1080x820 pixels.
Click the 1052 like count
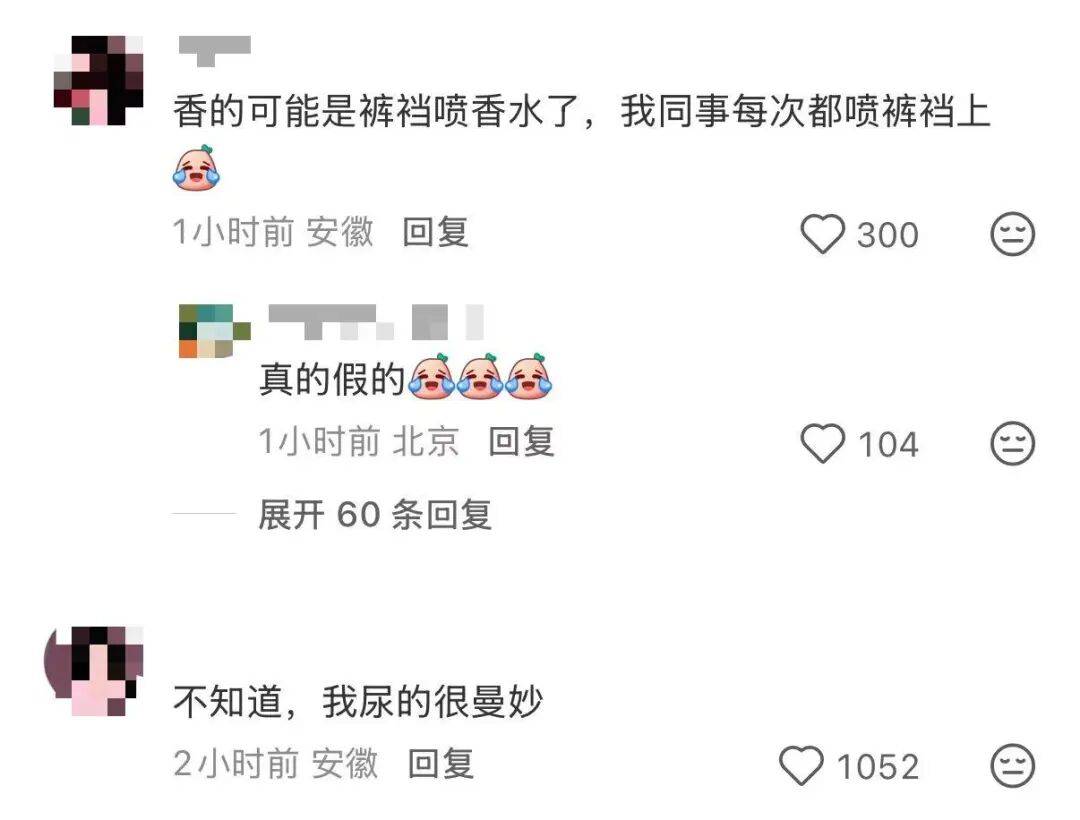[878, 766]
